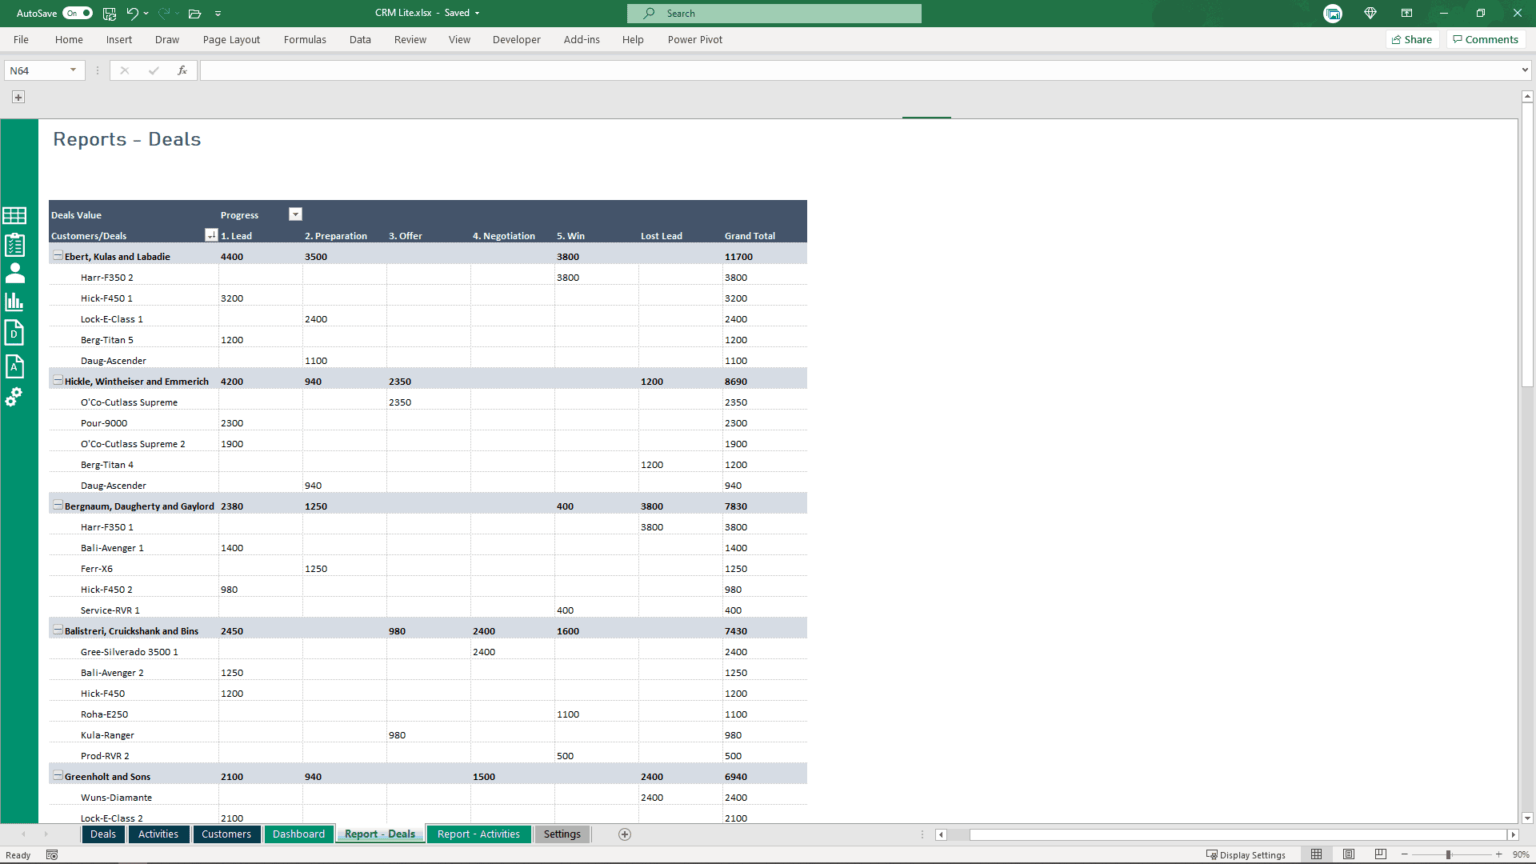This screenshot has width=1536, height=864.
Task: Open Settings via the gears sidebar icon
Action: click(14, 397)
